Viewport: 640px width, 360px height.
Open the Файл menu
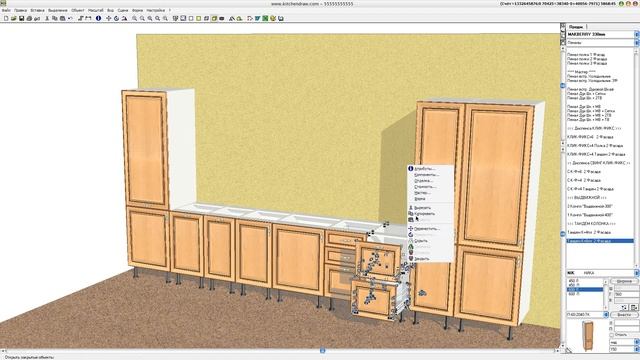pyautogui.click(x=6, y=10)
